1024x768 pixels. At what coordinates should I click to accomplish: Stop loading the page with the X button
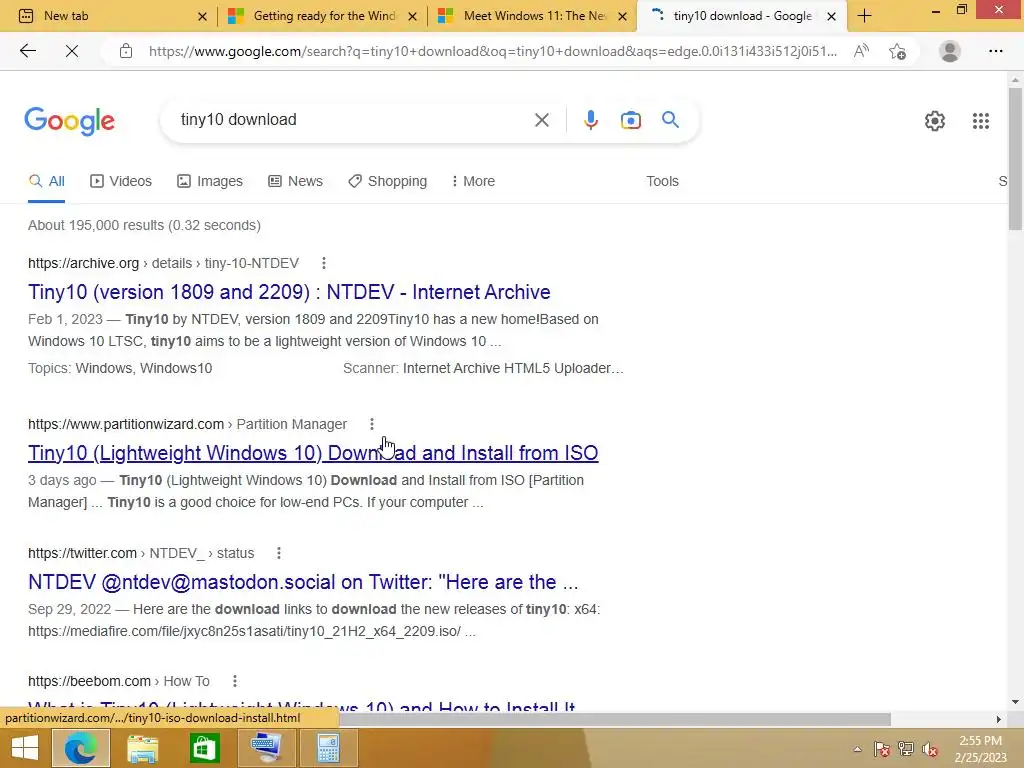pos(72,51)
